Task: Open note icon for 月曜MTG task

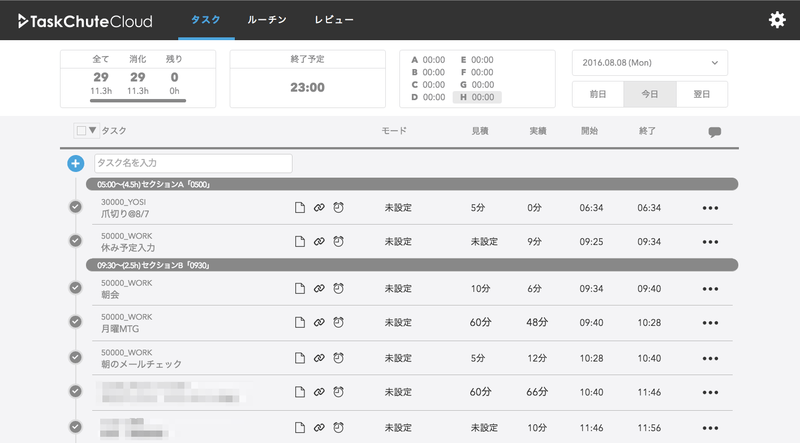Action: tap(300, 322)
